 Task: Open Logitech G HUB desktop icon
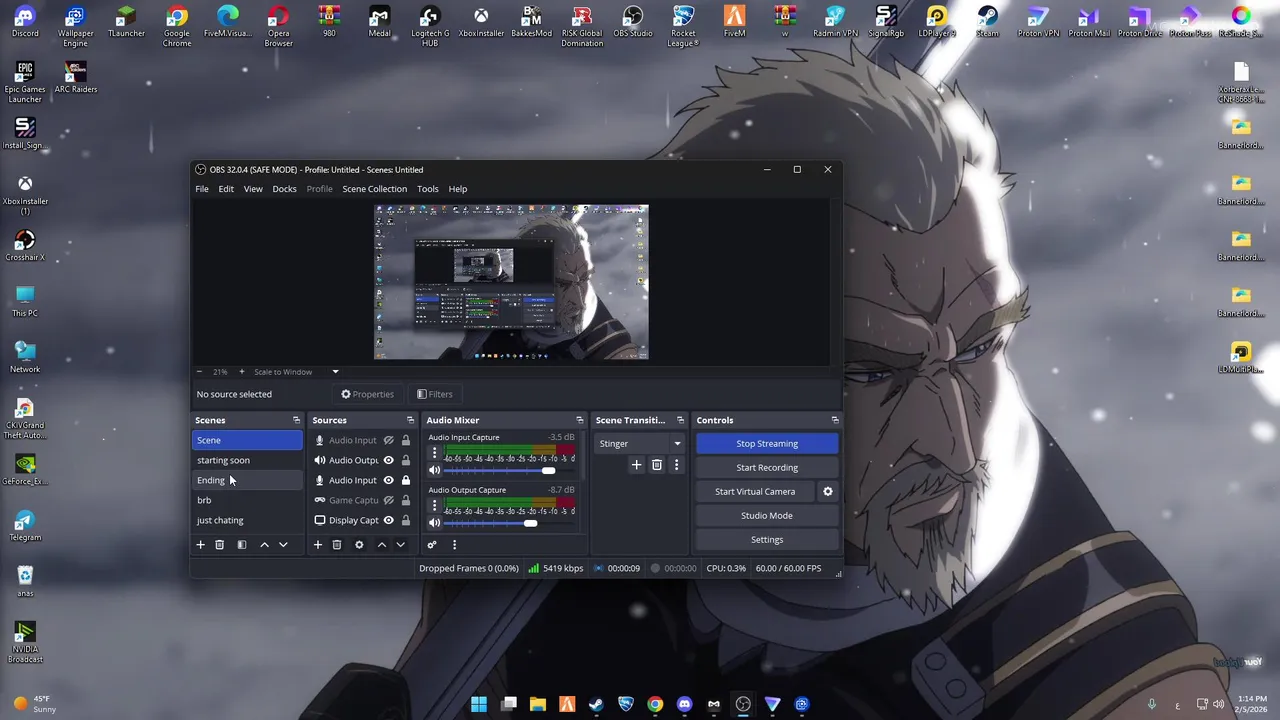pos(430,26)
